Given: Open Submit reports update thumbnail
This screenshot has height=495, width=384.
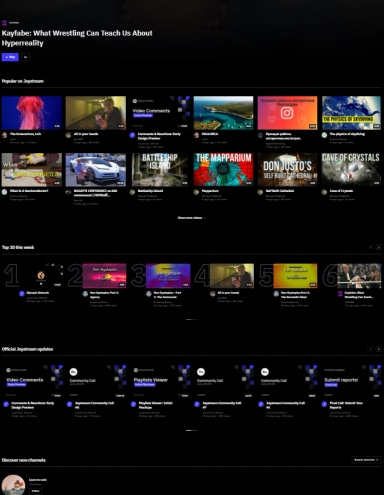Looking at the screenshot, I should pyautogui.click(x=352, y=381).
